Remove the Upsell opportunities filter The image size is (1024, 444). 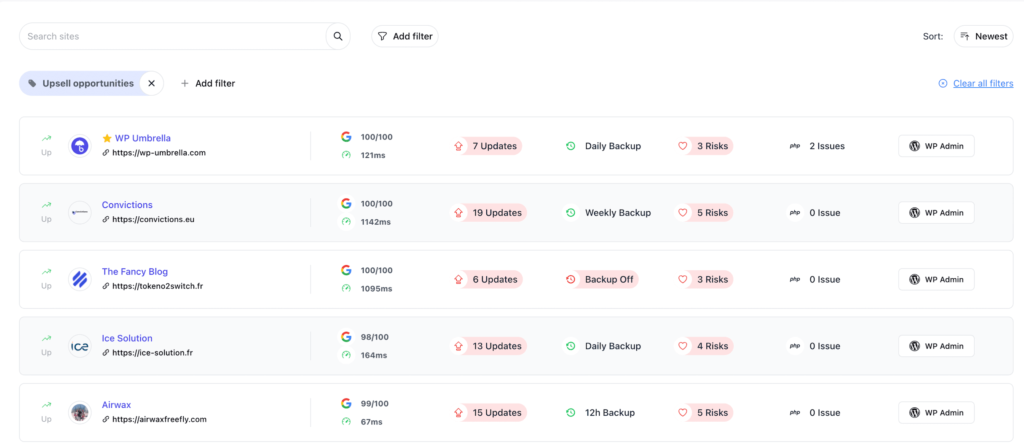(151, 84)
